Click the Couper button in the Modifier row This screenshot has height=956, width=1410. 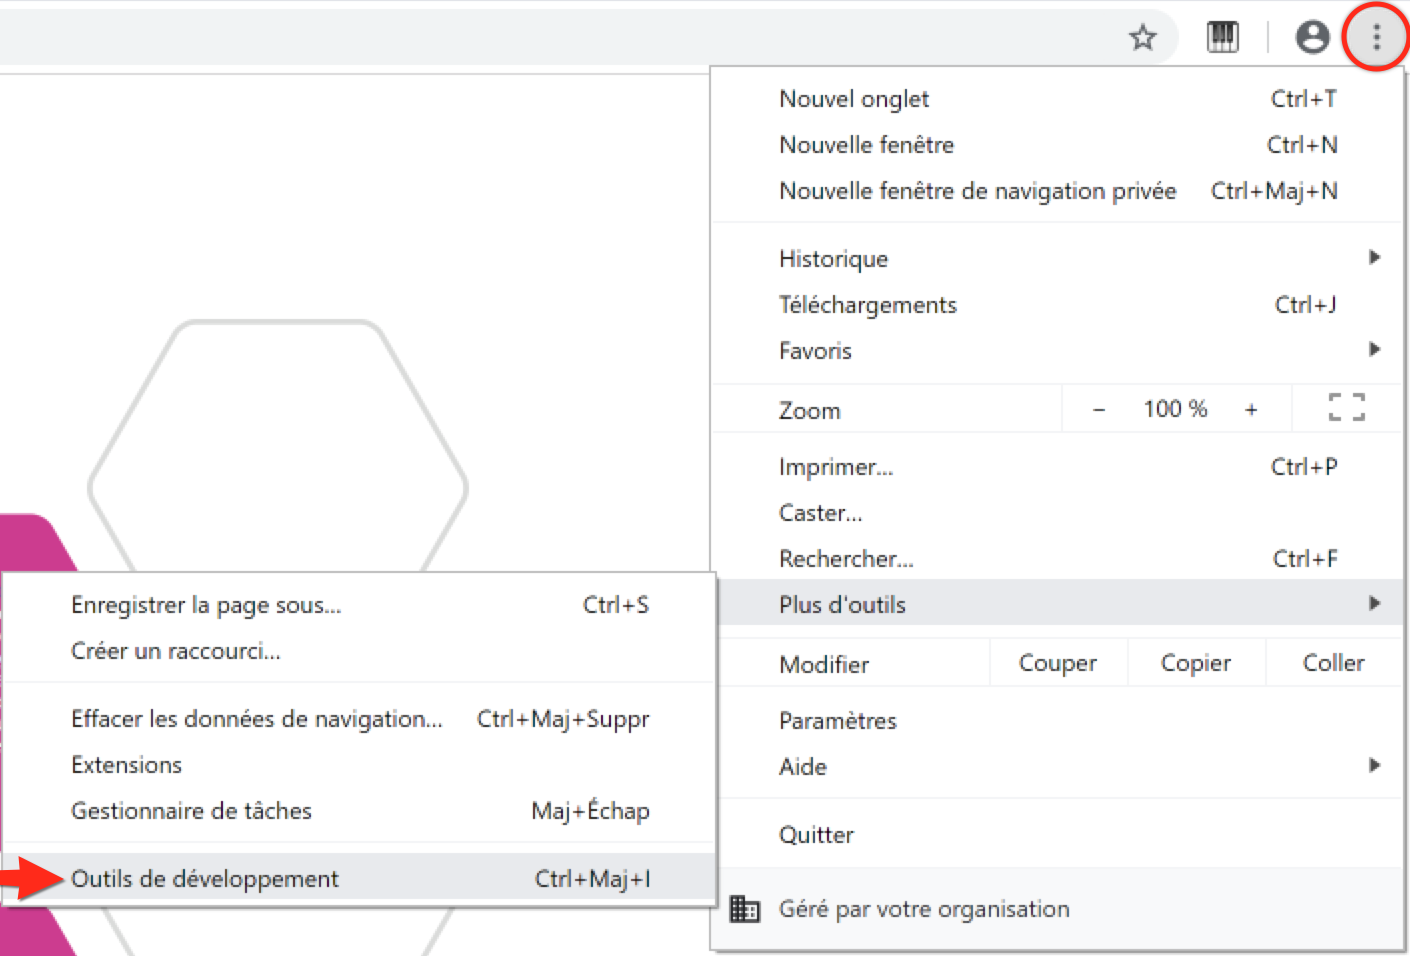(x=1057, y=662)
